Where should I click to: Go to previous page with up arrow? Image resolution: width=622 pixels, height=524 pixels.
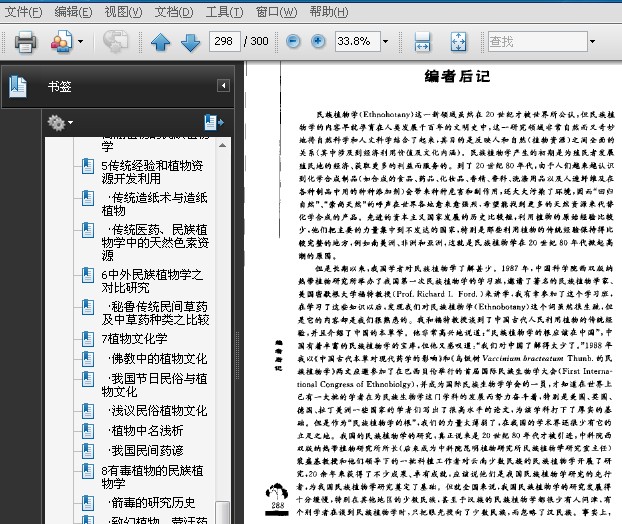160,42
